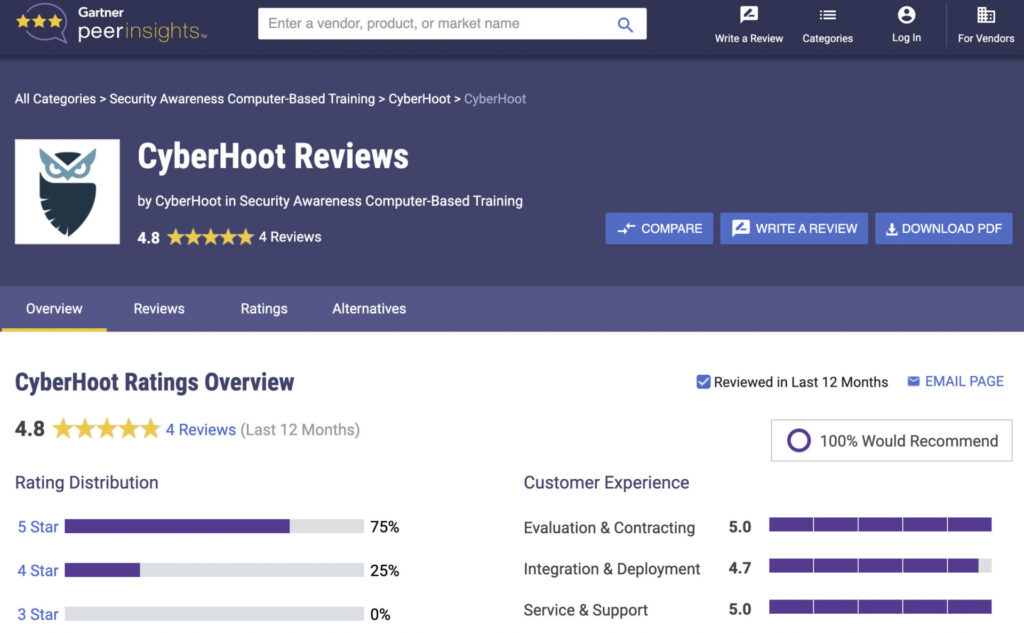Click the 5 Star rating filter
Viewport: 1024px width, 633px height.
38,527
